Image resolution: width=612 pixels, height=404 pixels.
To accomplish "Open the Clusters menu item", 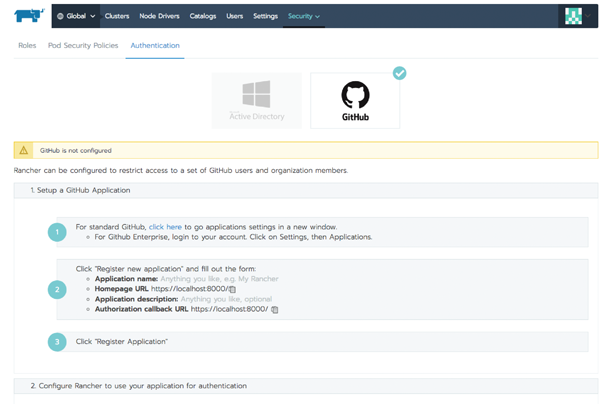I will click(x=117, y=16).
